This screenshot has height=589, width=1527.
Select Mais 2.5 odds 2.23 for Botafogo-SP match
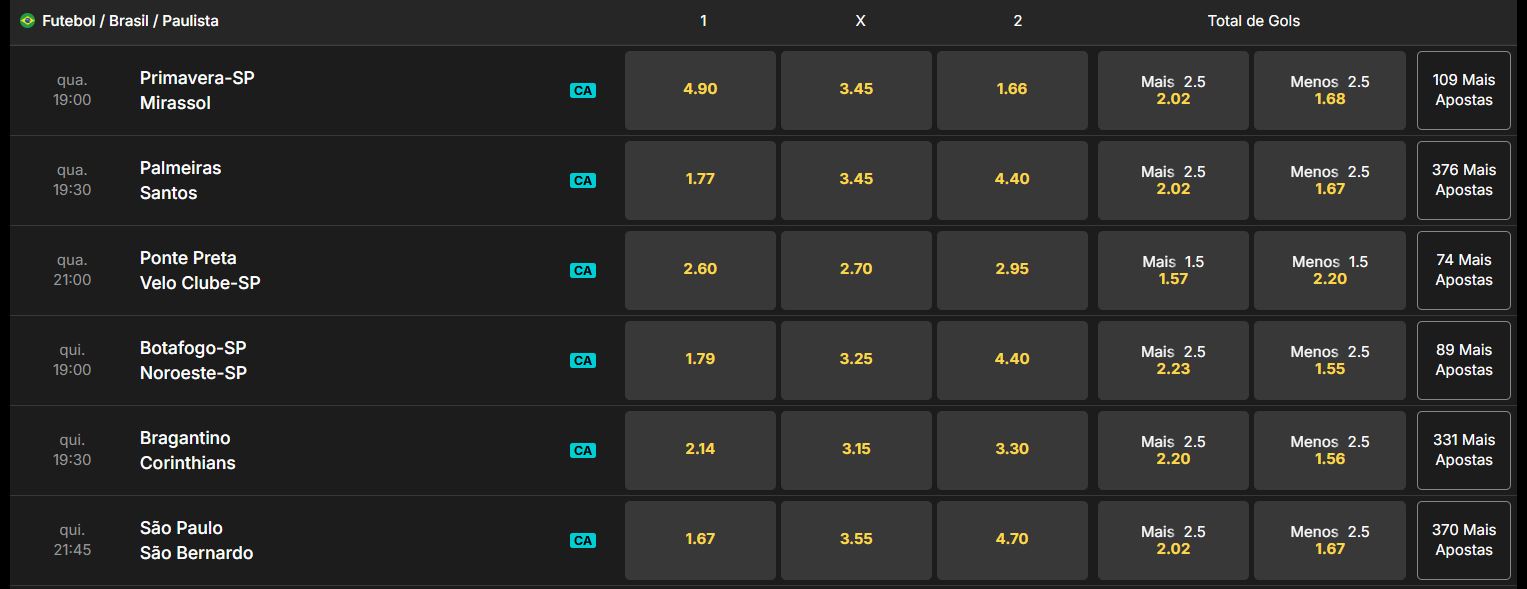pos(1172,360)
